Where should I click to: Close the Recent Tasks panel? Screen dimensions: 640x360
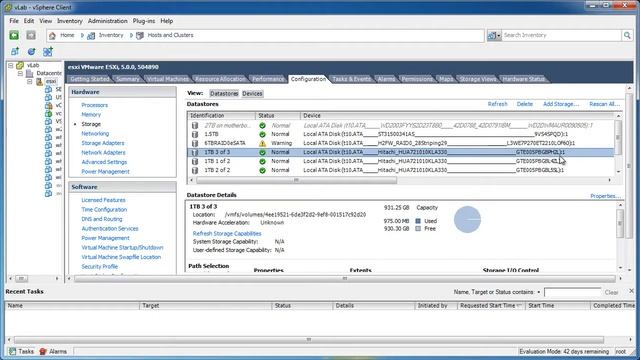pos(631,291)
